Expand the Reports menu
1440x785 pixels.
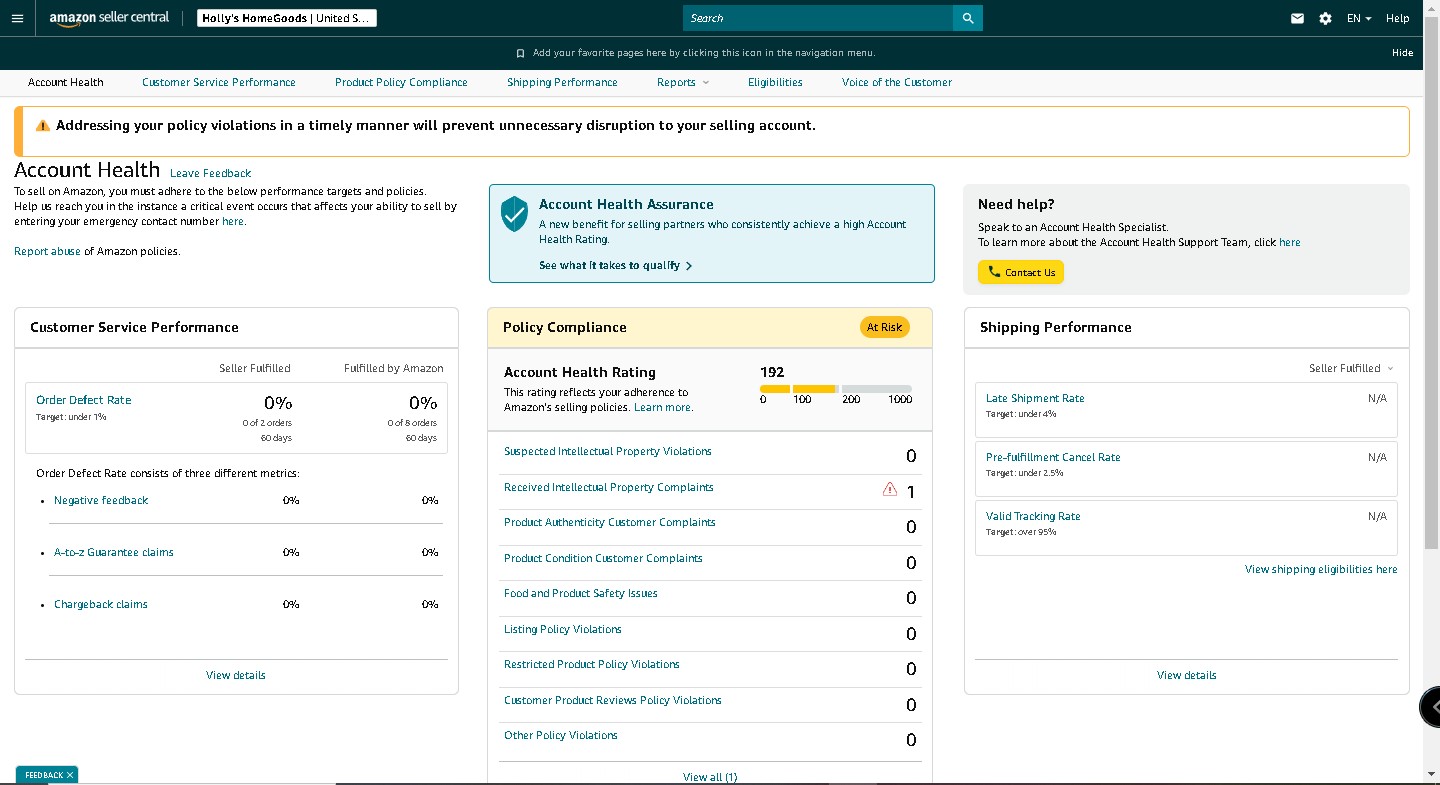pos(683,82)
